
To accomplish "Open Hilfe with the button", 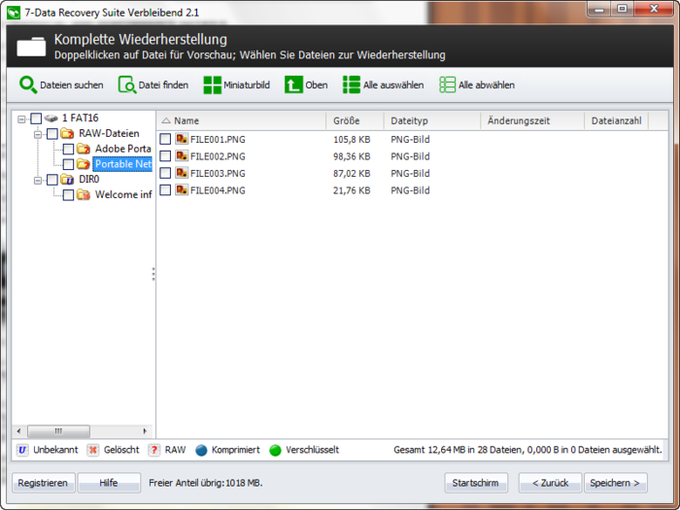I will coord(109,483).
